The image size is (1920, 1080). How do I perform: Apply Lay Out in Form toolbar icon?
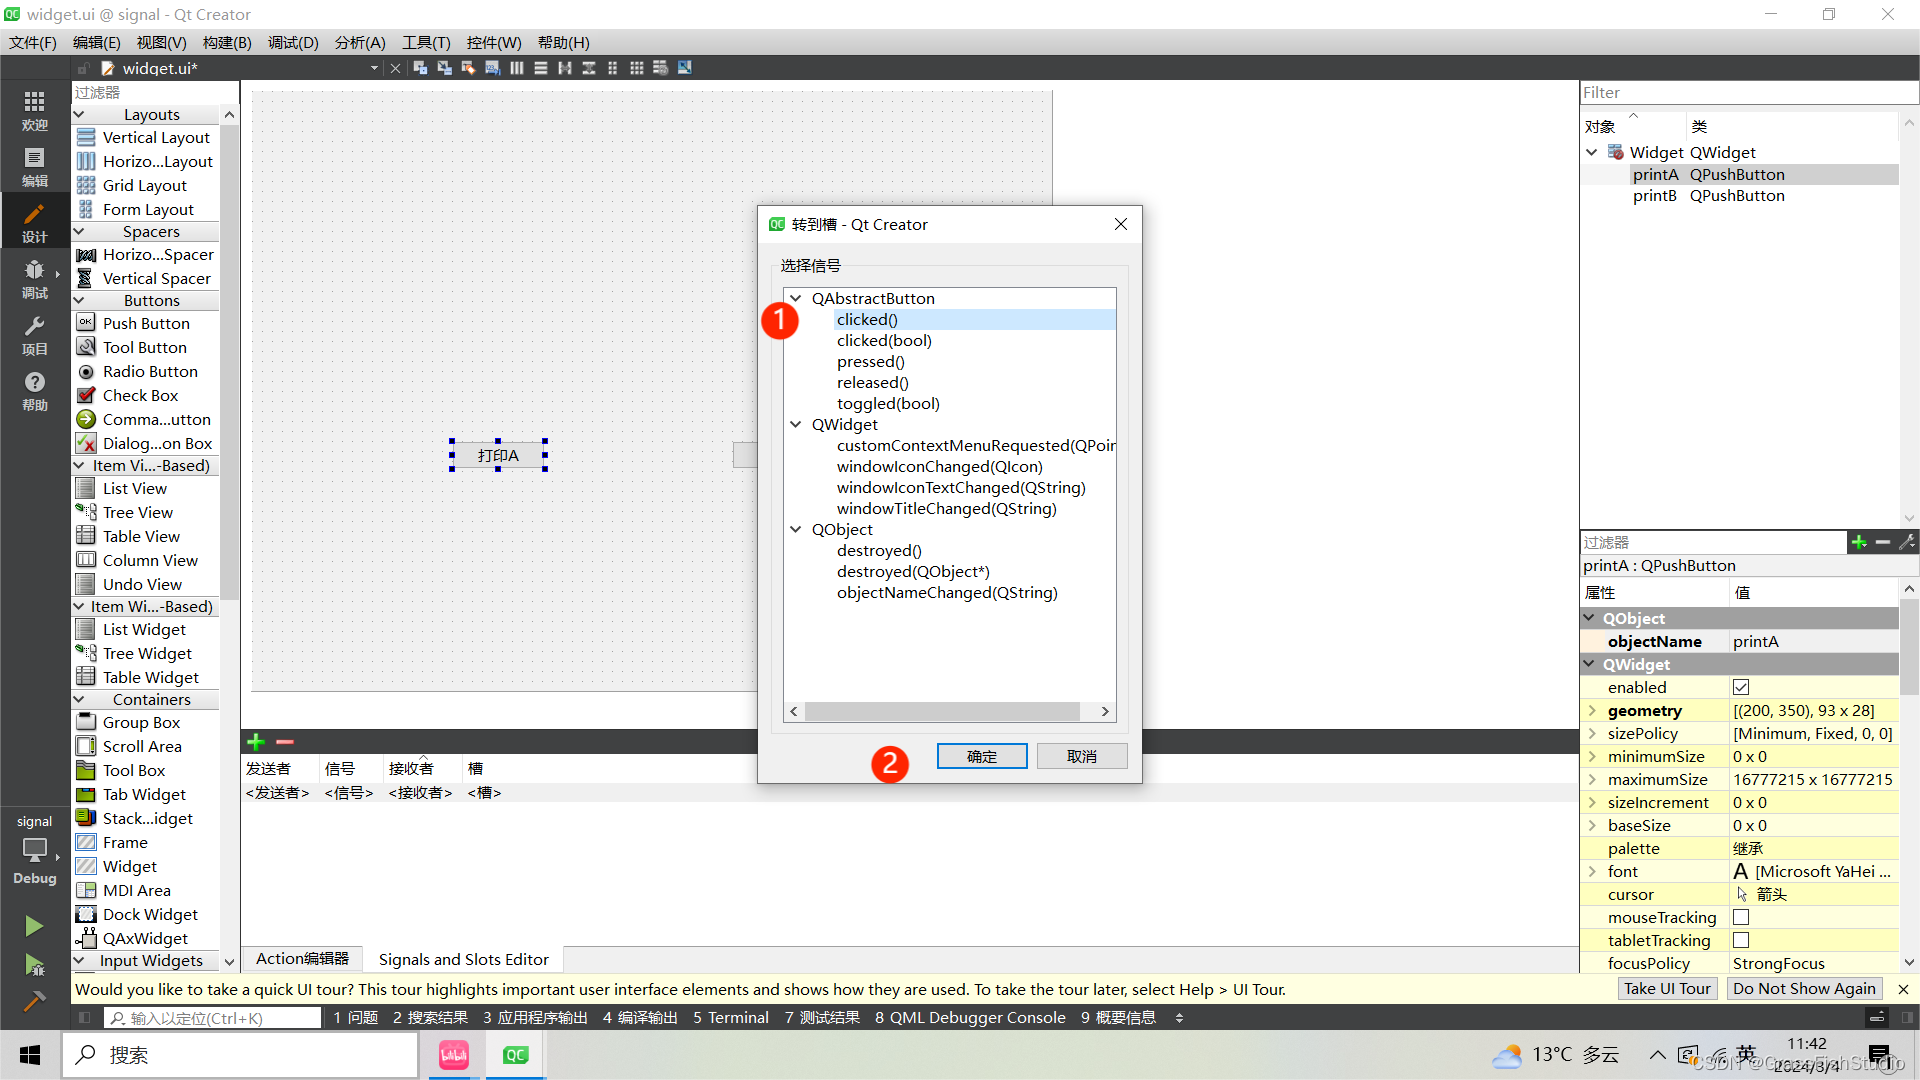613,68
